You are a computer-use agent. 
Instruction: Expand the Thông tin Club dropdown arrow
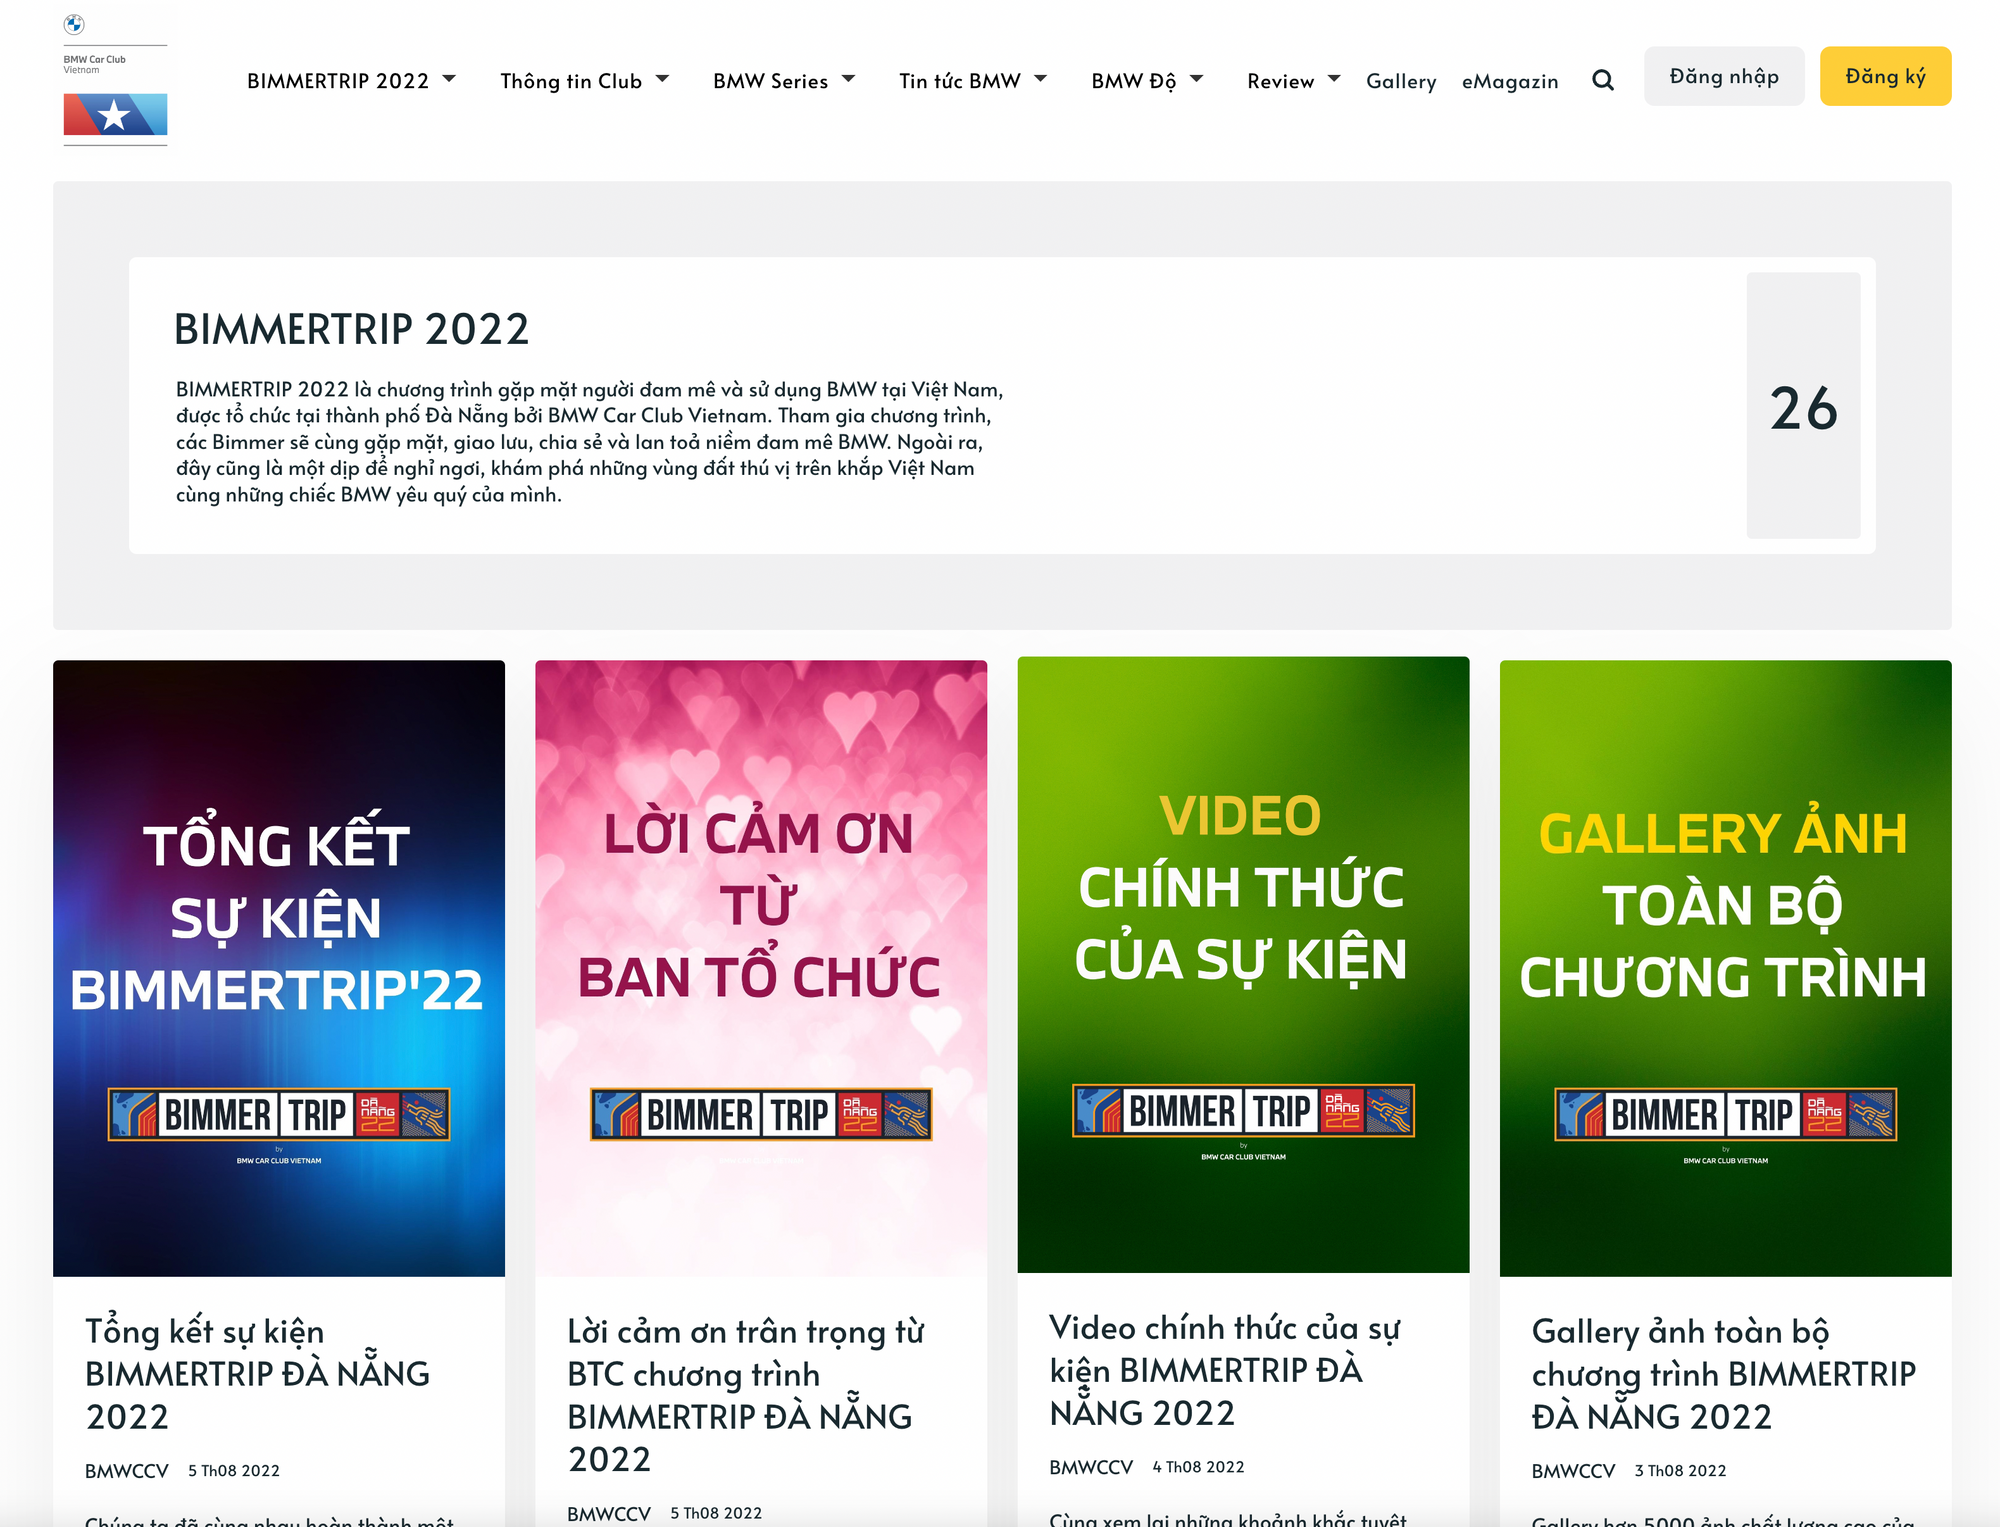coord(662,78)
